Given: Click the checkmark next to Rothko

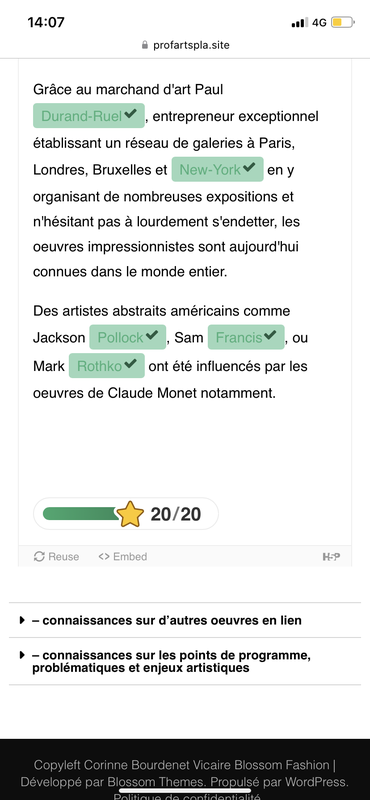Looking at the screenshot, I should [x=131, y=364].
